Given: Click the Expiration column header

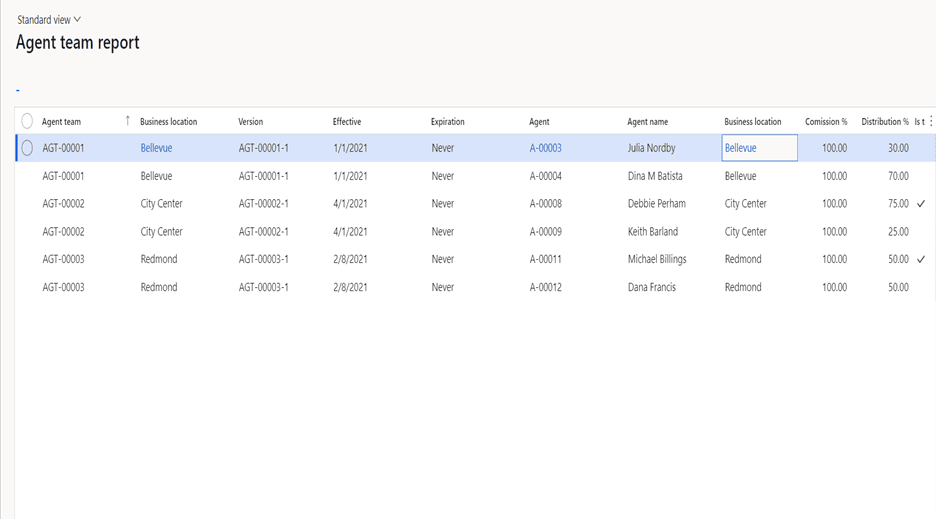Looking at the screenshot, I should tap(448, 121).
